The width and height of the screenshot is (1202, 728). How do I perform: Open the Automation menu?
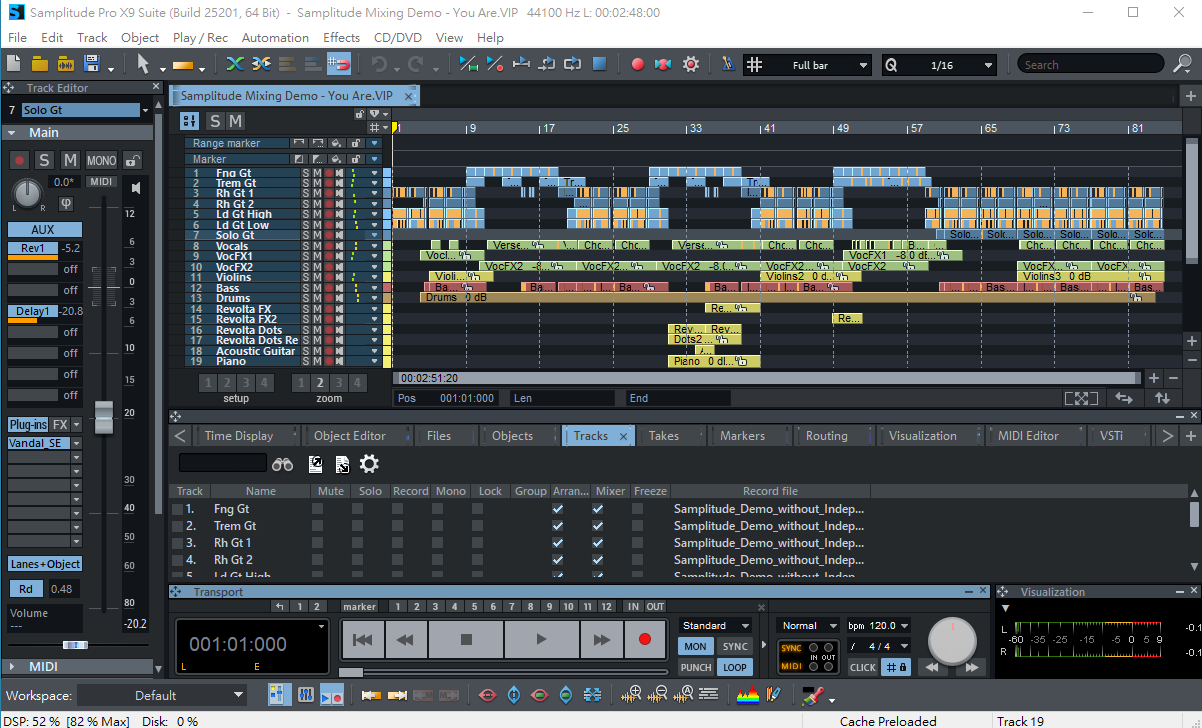pyautogui.click(x=275, y=37)
